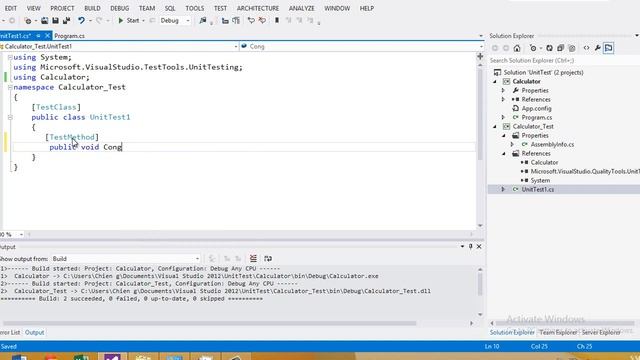The image size is (640, 360).
Task: Toggle word wrap in Output panel
Action: click(268, 258)
